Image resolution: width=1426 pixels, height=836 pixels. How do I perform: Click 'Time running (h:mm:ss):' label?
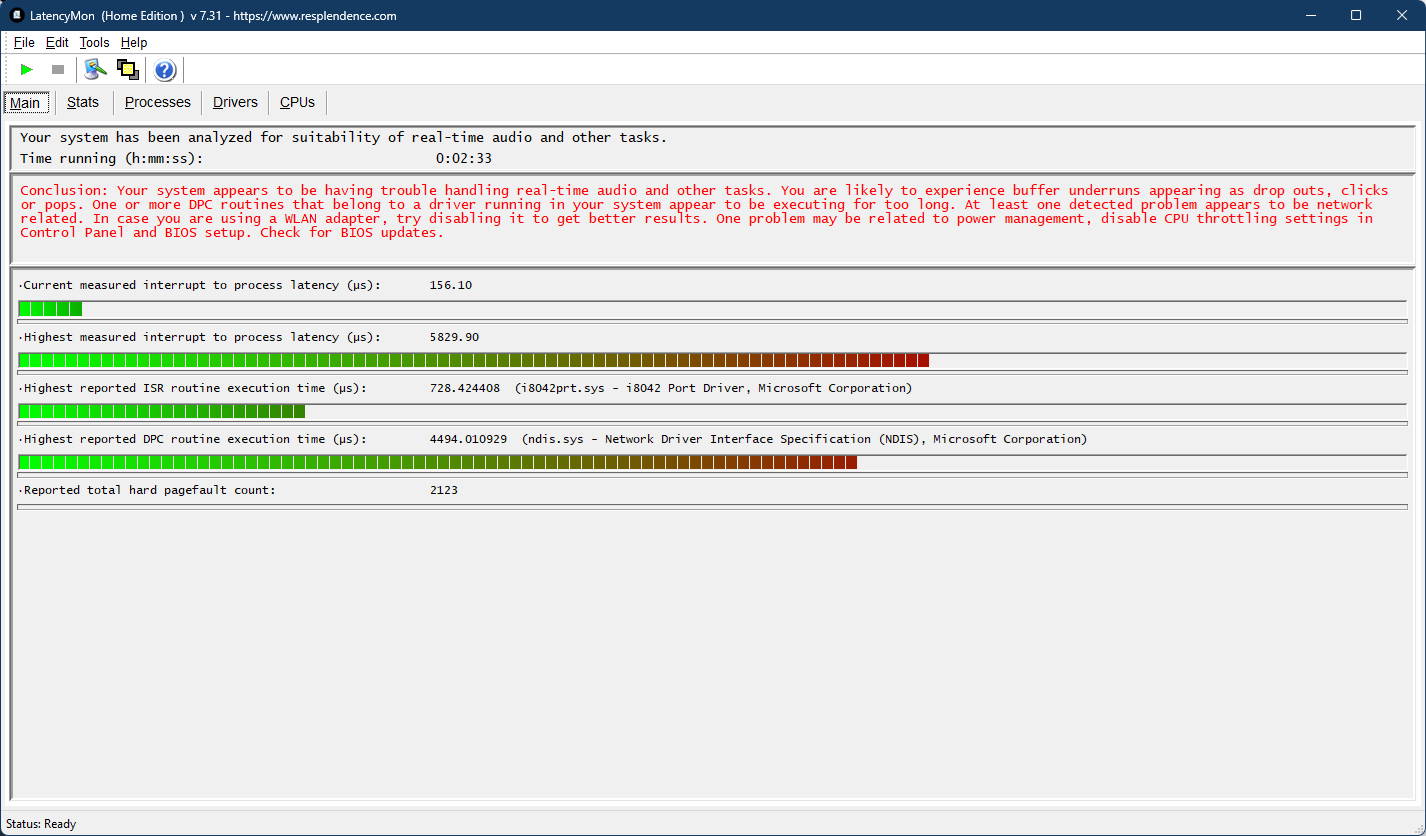click(x=111, y=158)
